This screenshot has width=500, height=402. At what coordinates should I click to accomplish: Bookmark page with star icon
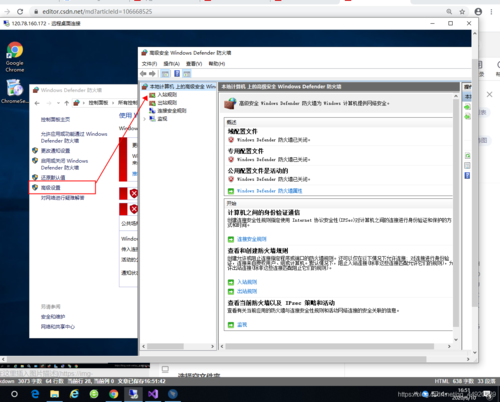(x=462, y=12)
